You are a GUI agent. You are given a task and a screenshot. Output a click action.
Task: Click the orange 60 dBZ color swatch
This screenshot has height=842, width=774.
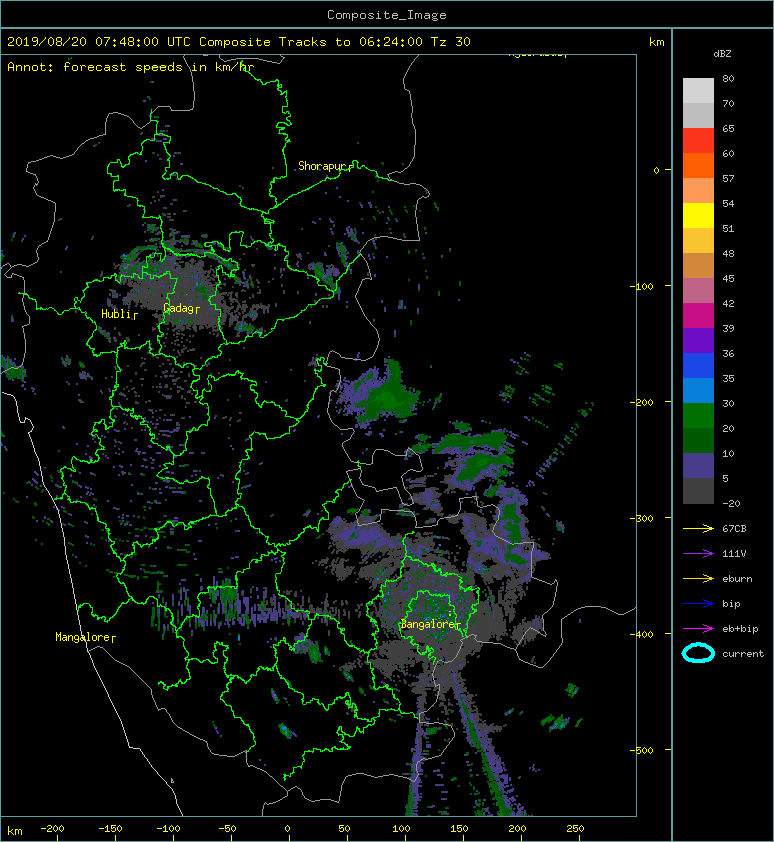pyautogui.click(x=698, y=166)
